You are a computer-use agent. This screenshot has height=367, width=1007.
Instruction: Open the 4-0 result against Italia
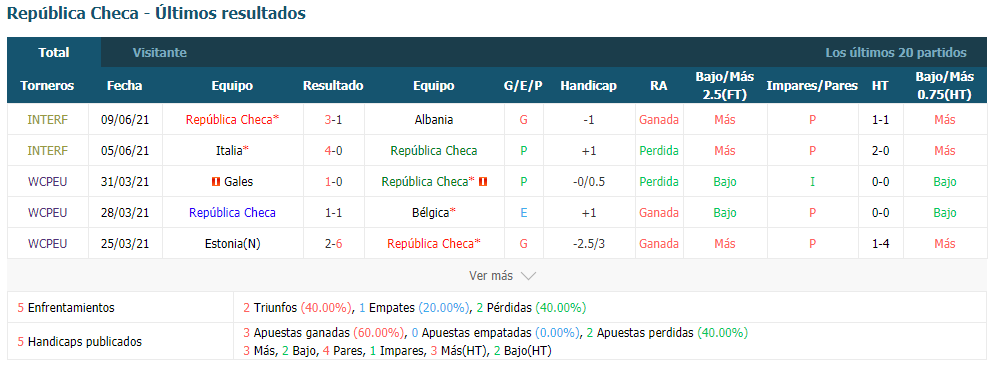(333, 150)
